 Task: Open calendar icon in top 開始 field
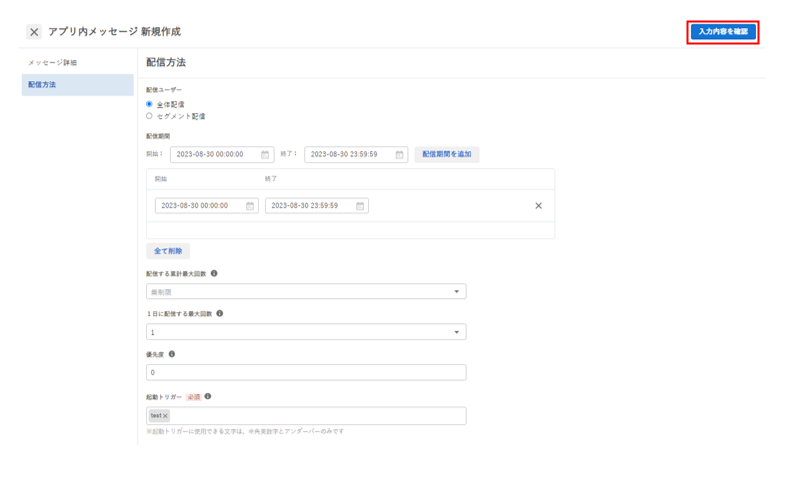265,154
